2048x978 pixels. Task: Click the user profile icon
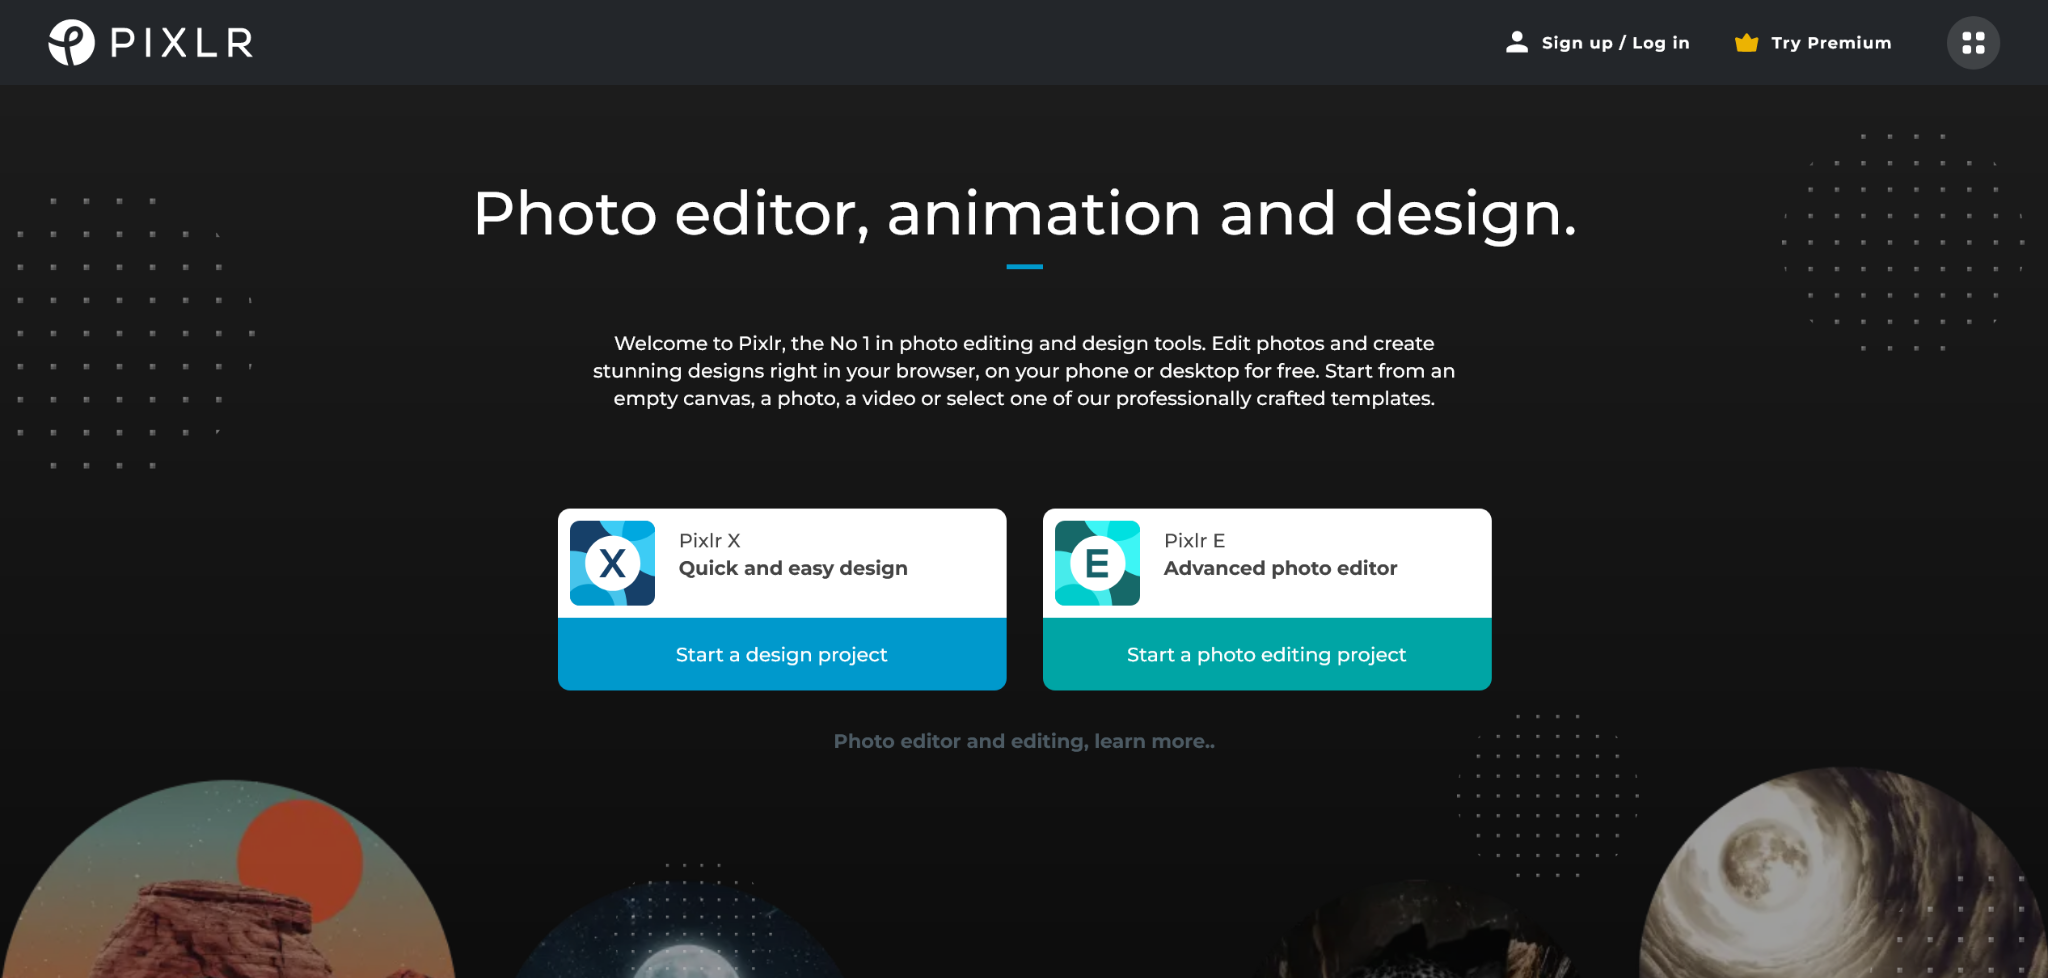[1517, 42]
